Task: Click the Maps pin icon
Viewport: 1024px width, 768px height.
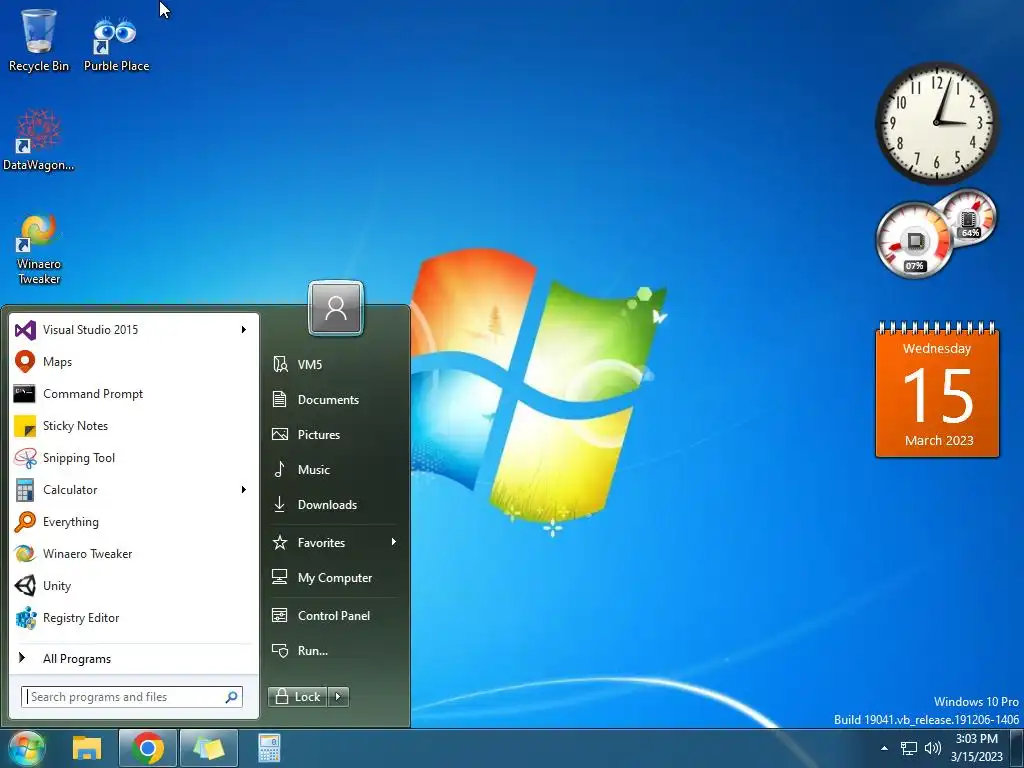Action: click(25, 361)
